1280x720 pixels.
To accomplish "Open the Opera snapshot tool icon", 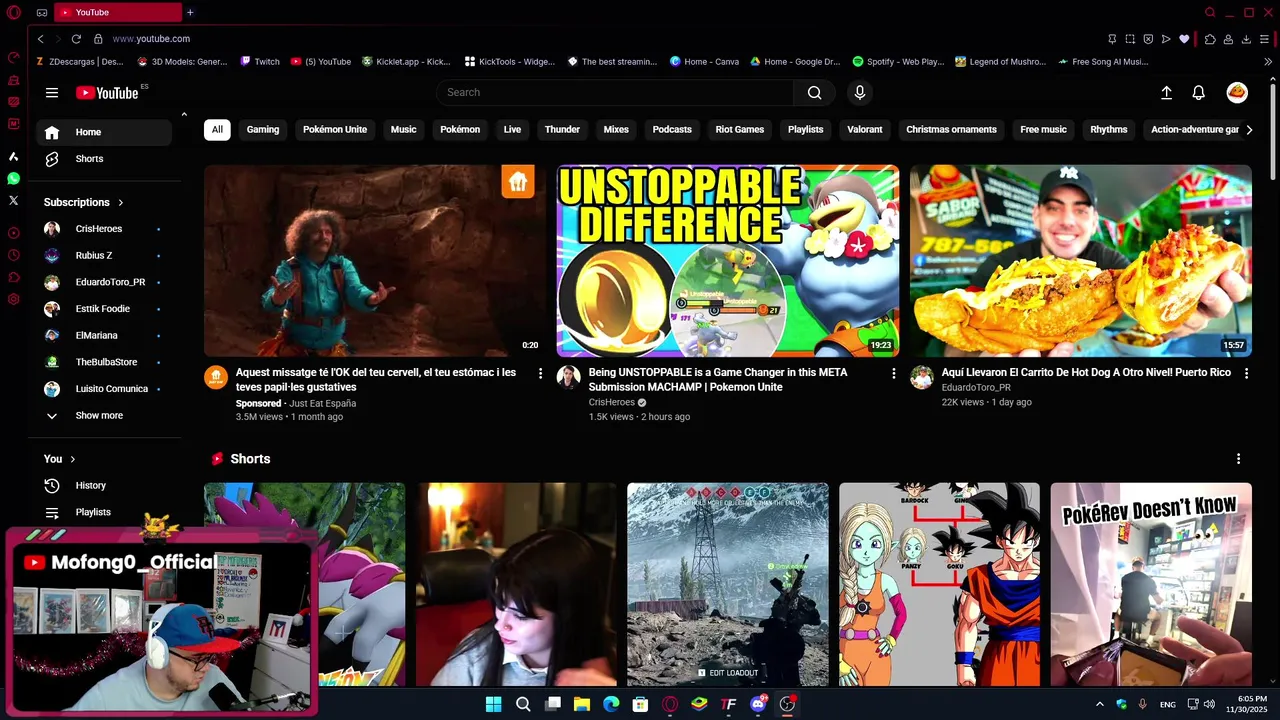I will coord(1130,39).
